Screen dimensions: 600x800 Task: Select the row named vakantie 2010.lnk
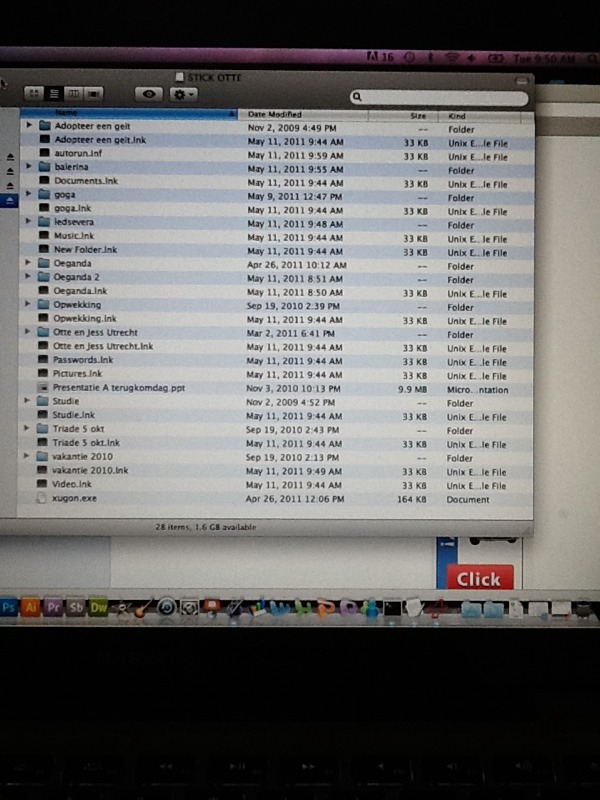tap(276, 470)
